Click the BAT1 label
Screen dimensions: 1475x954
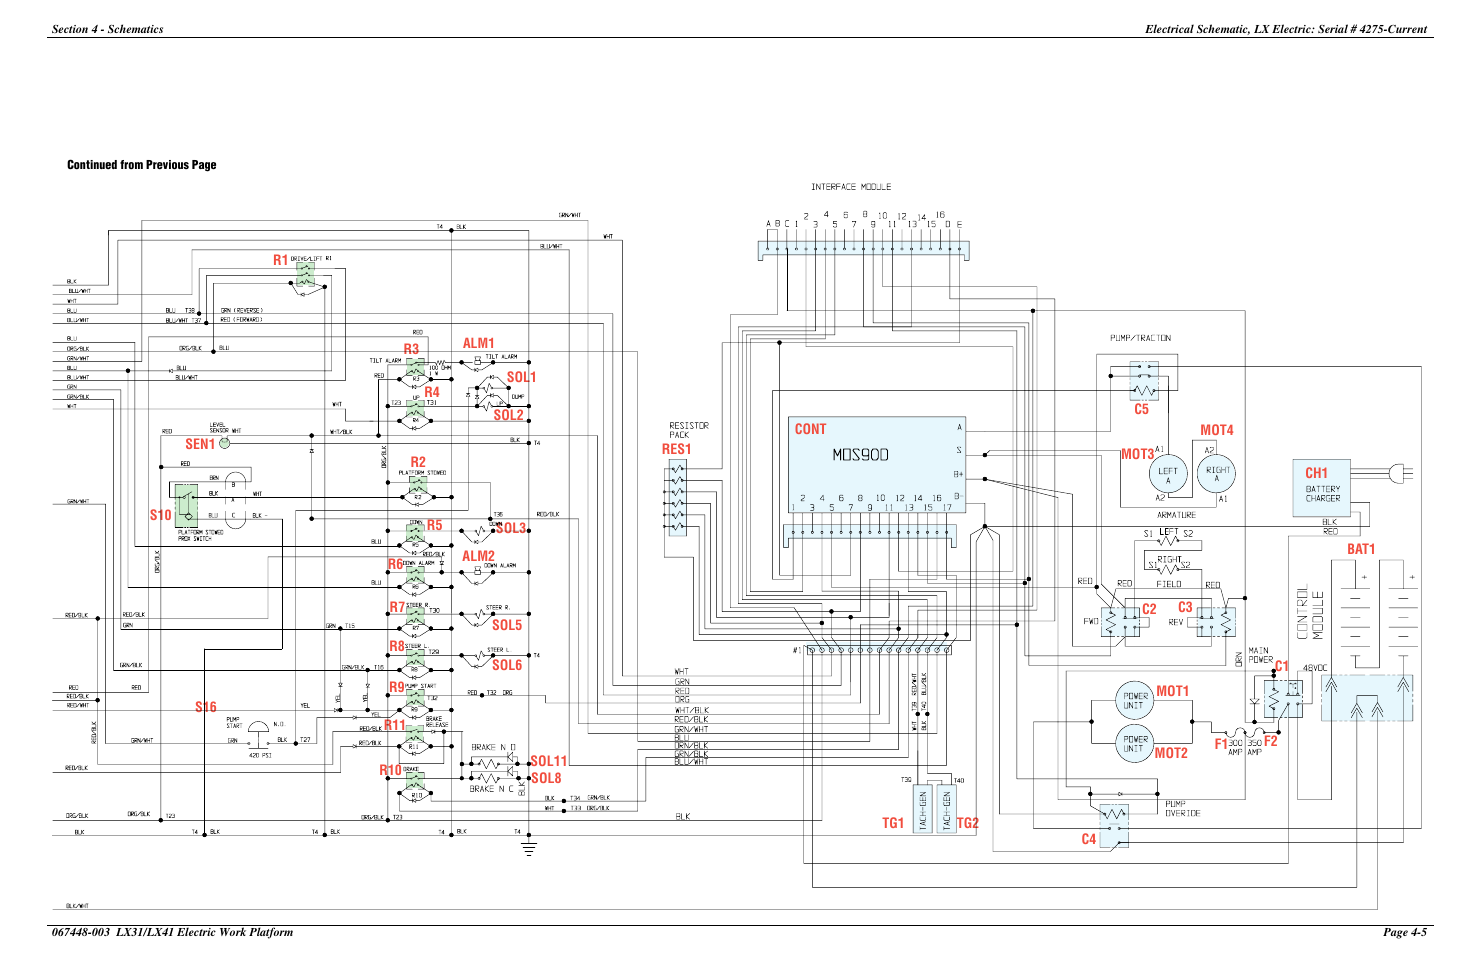tap(1361, 549)
